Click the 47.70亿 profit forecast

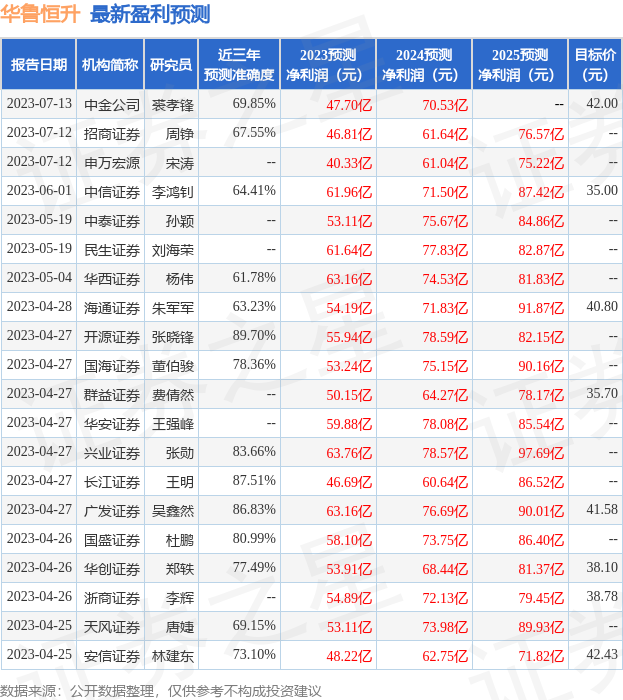click(x=349, y=105)
